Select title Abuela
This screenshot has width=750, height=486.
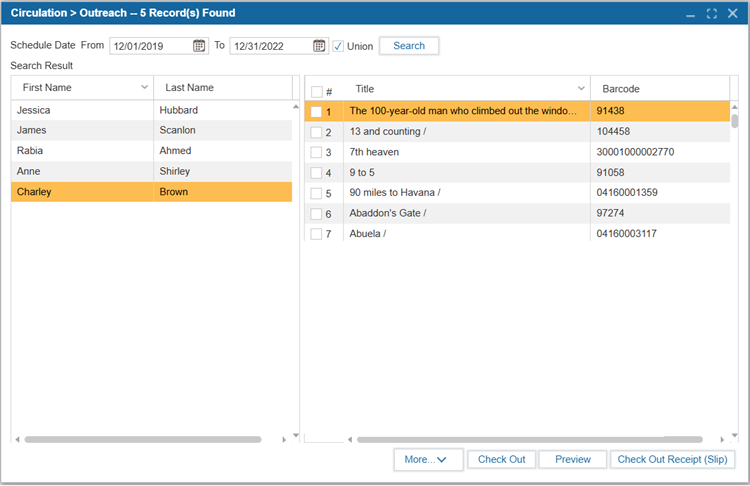[x=467, y=233]
